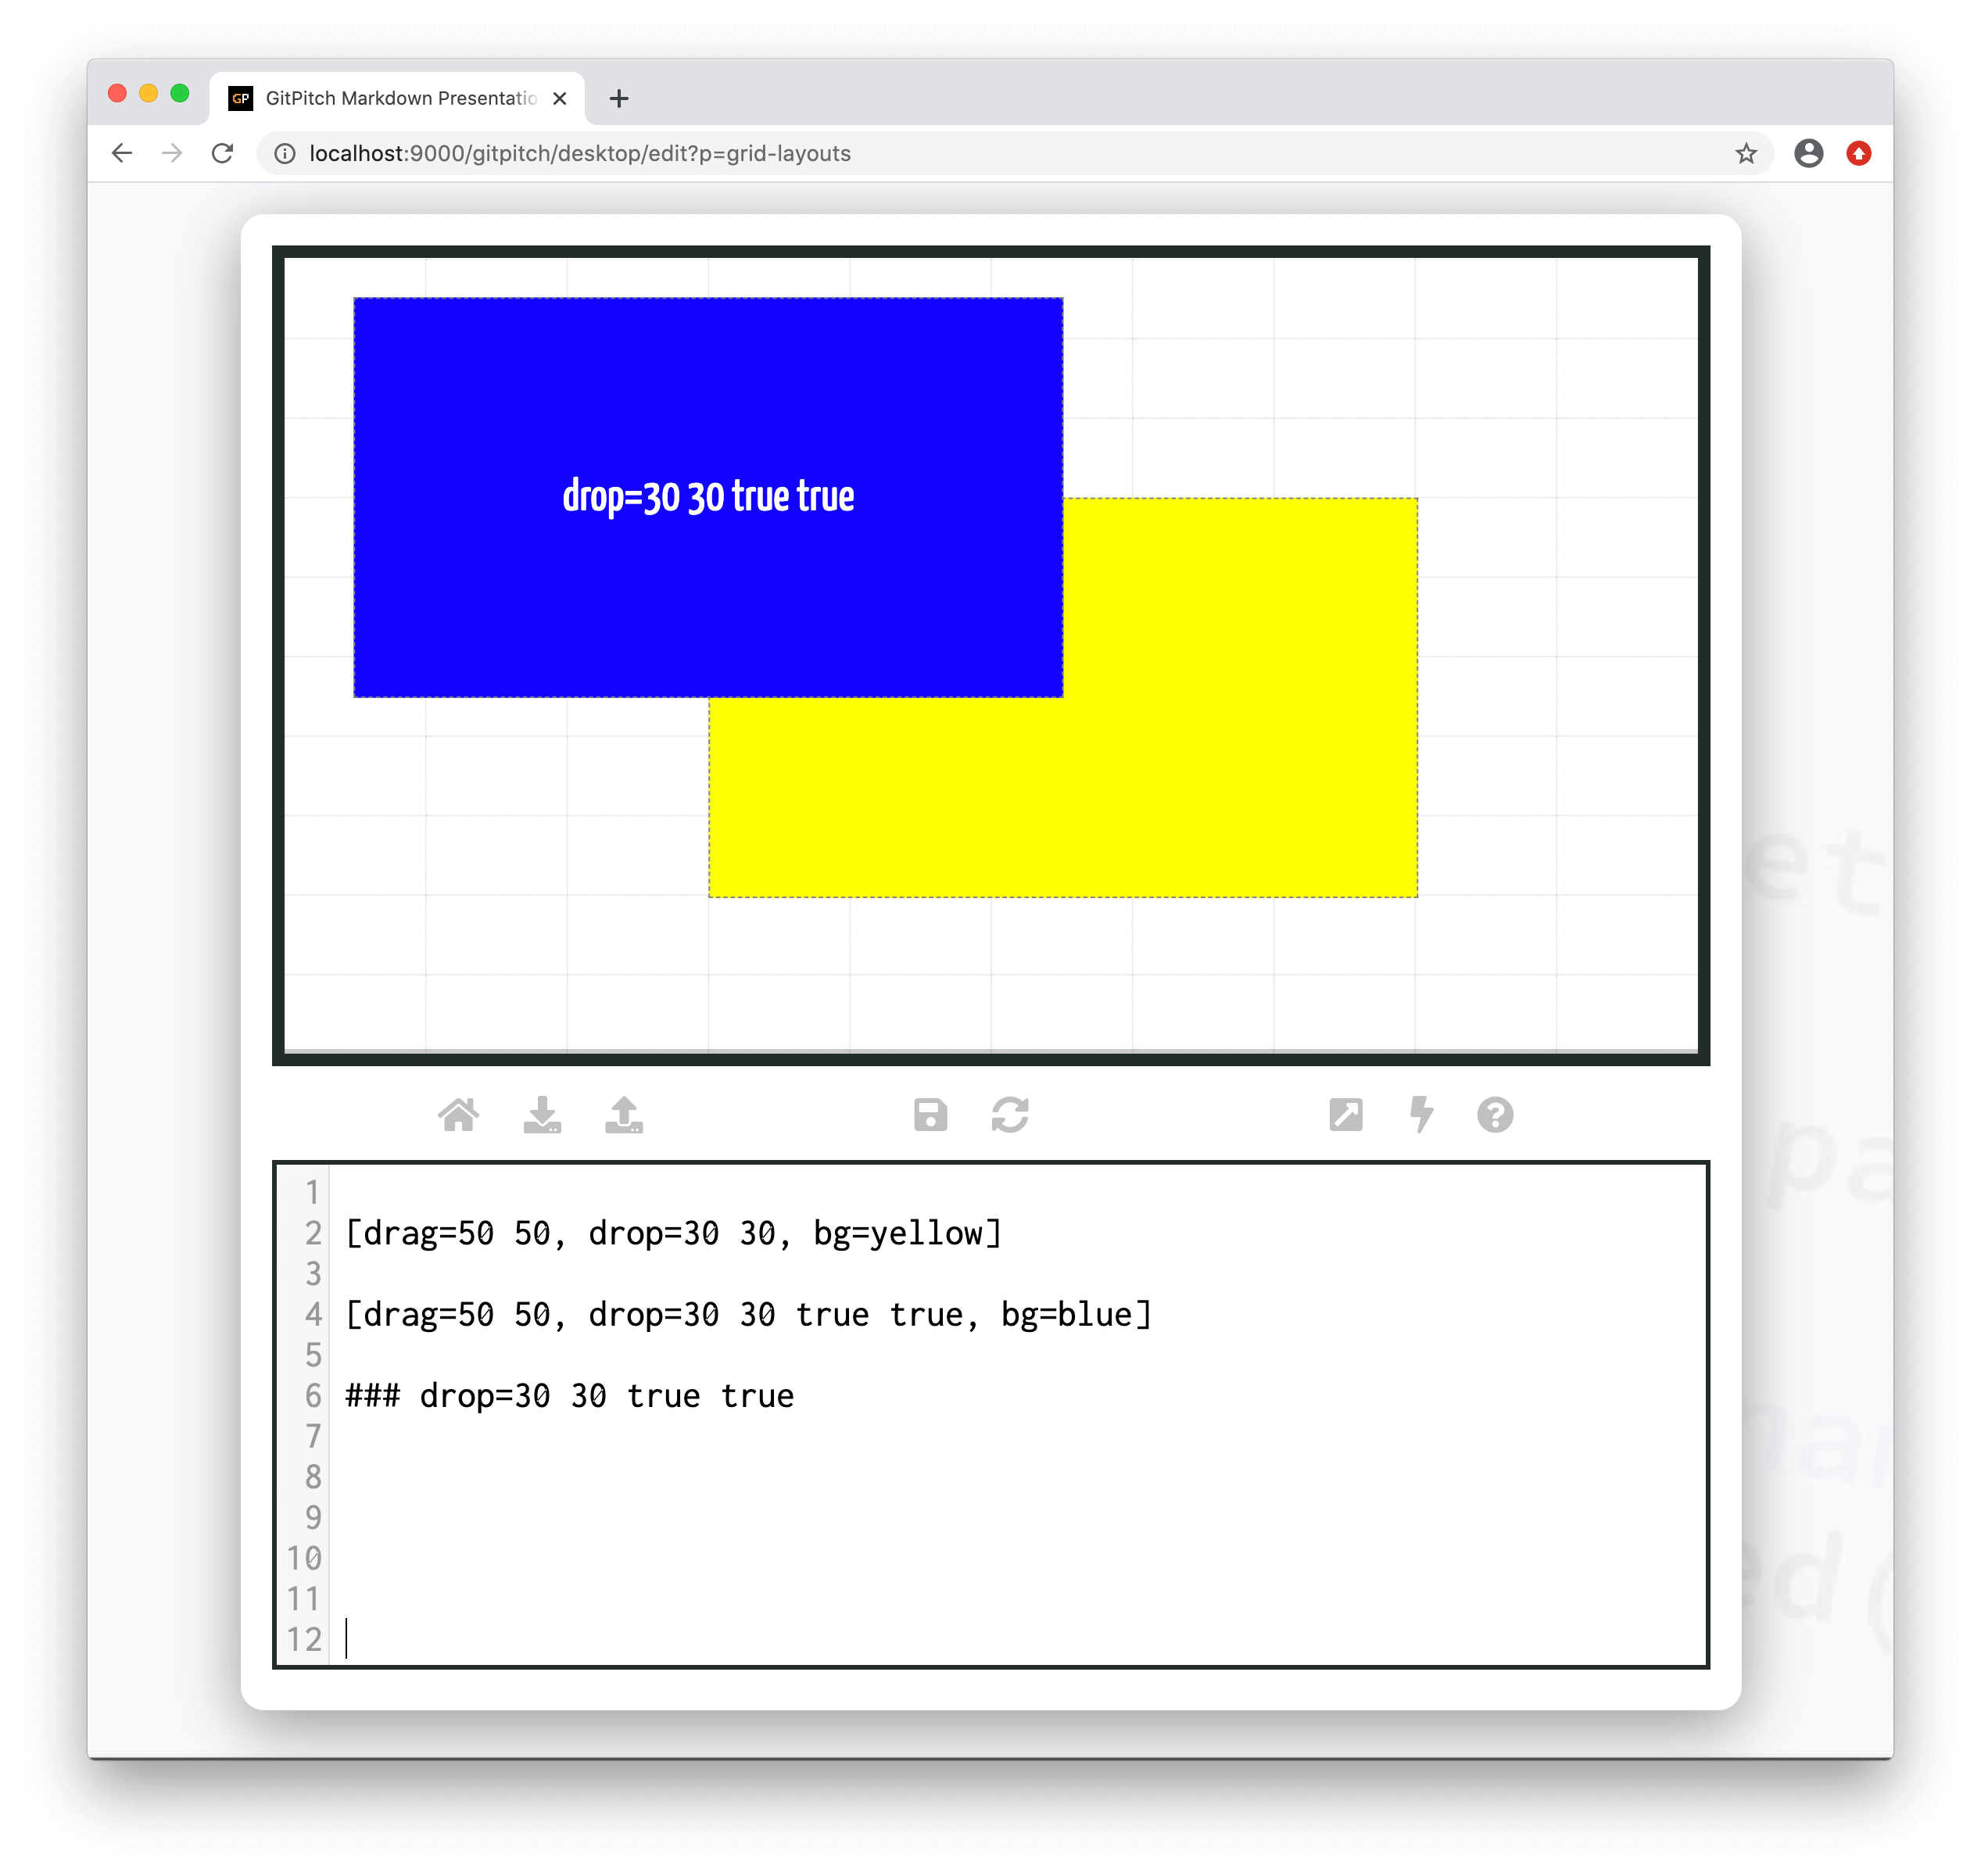The image size is (1981, 1876).
Task: Bookmark this page with star icon
Action: pos(1746,153)
